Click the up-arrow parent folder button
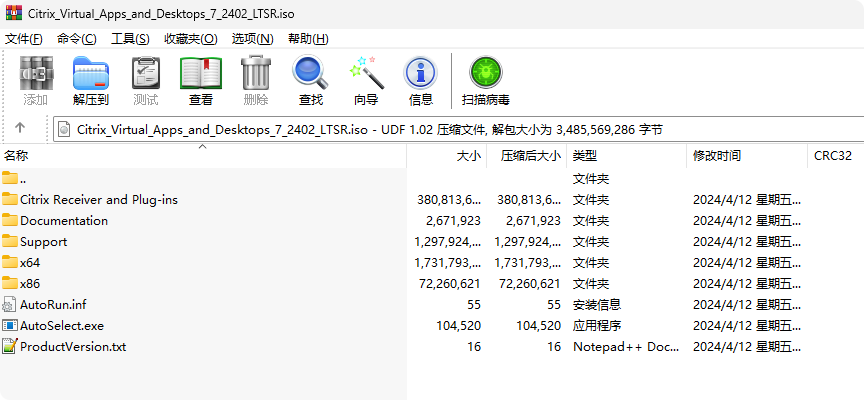864x400 pixels. (20, 128)
